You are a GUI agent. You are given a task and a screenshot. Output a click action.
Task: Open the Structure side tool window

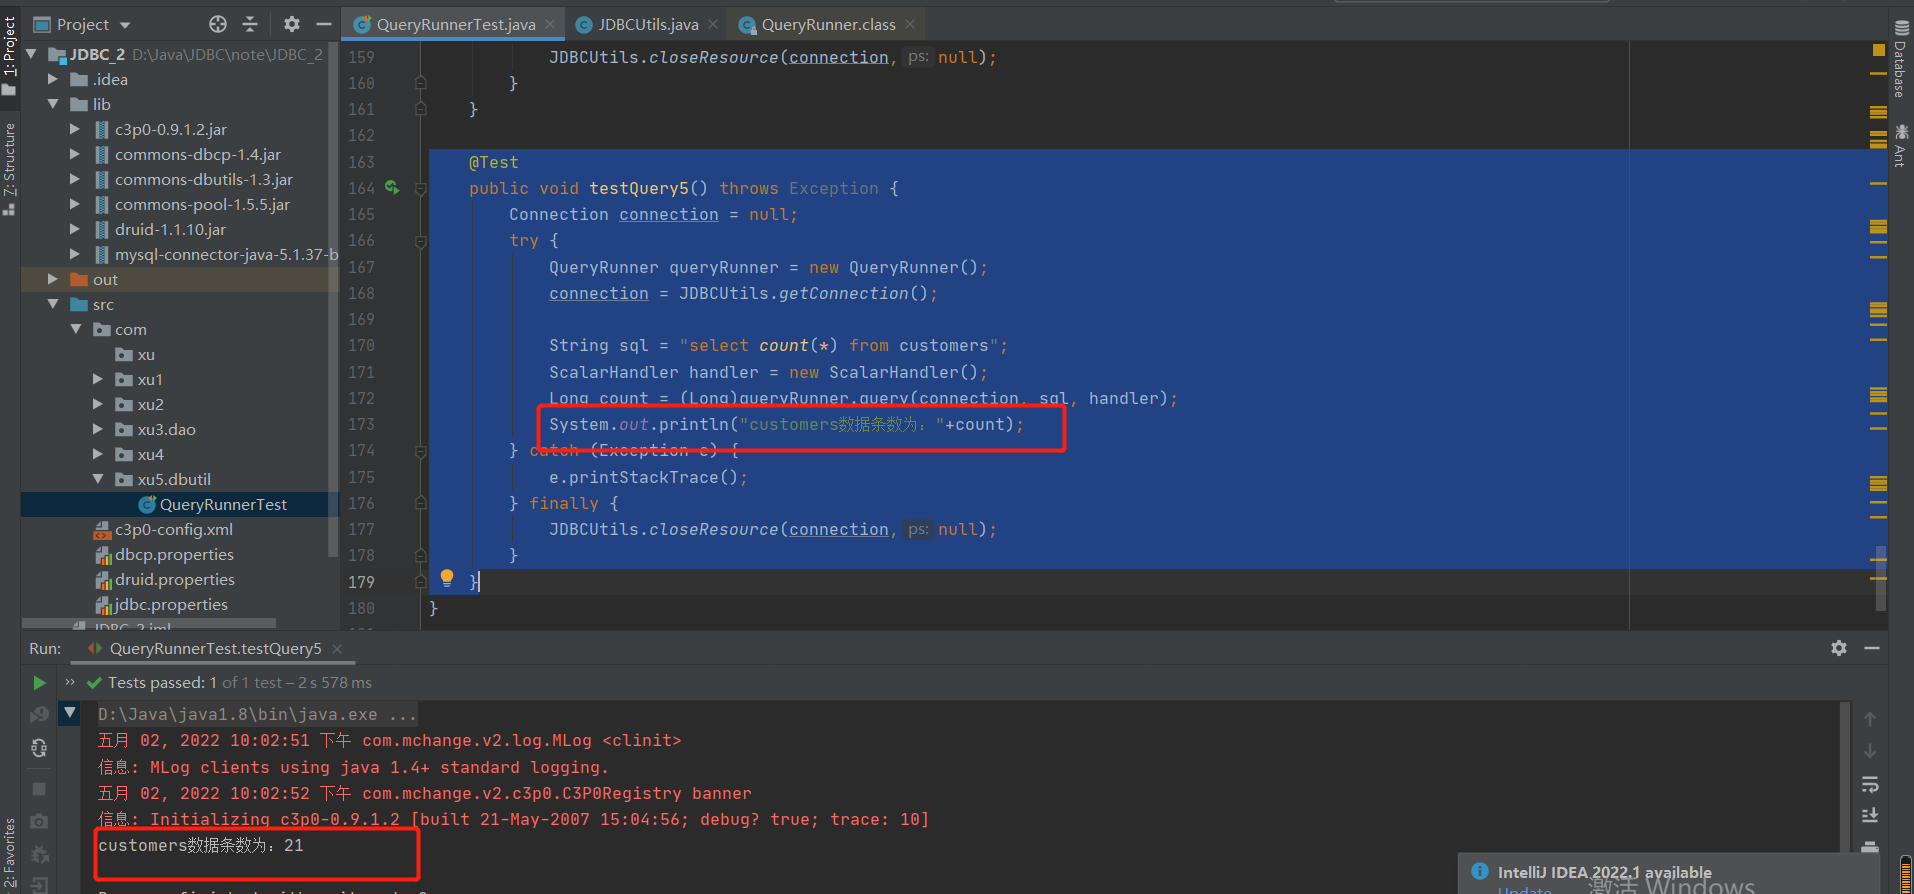[9, 167]
